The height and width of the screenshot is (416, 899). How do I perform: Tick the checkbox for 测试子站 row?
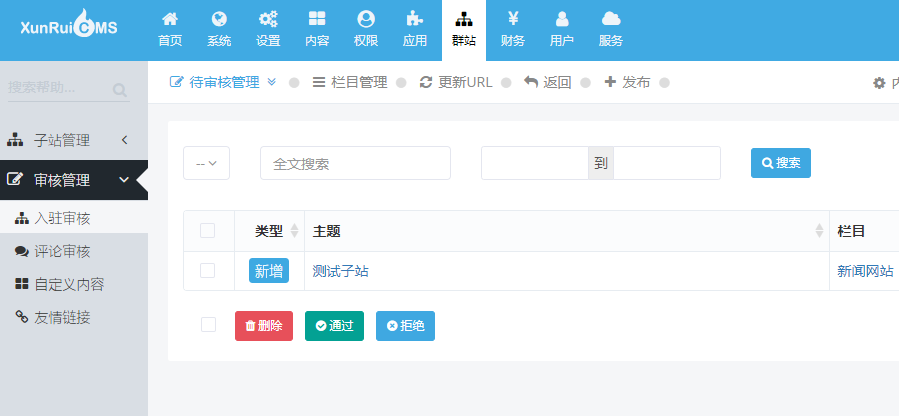tap(208, 270)
